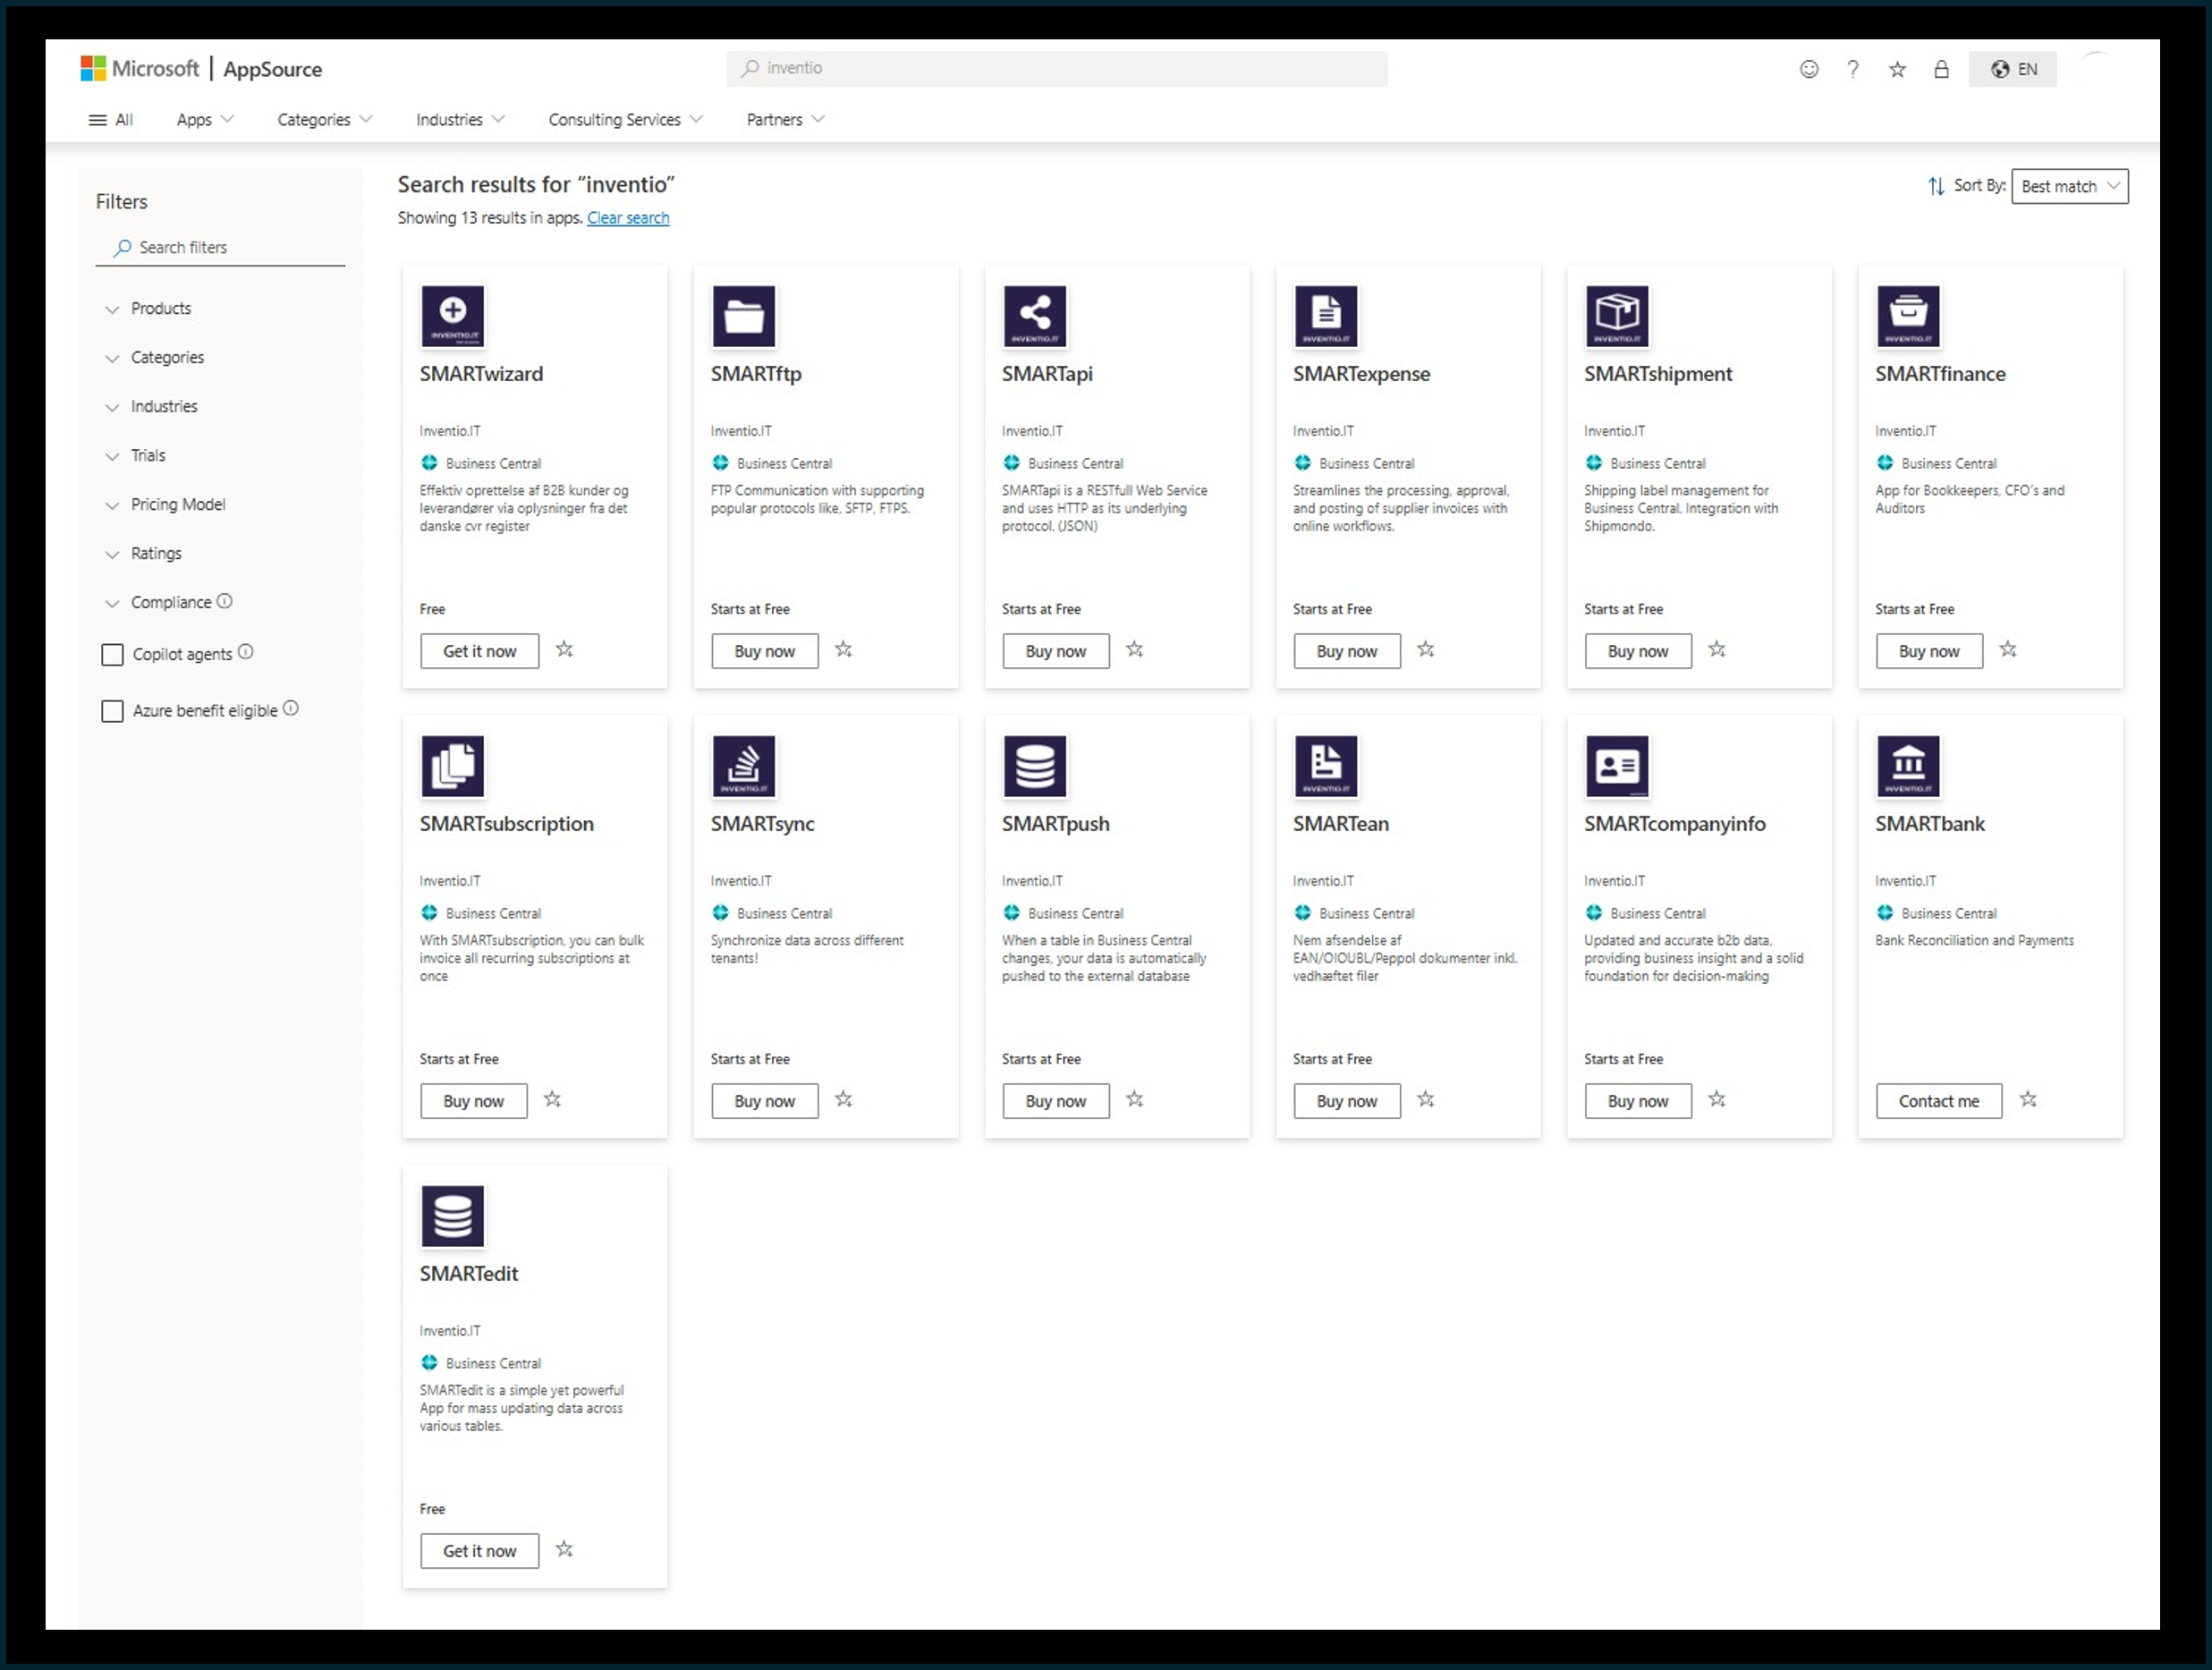Screen dimensions: 2212x1670
Task: Favorite SMARTedit with its star icon
Action: click(x=565, y=1550)
